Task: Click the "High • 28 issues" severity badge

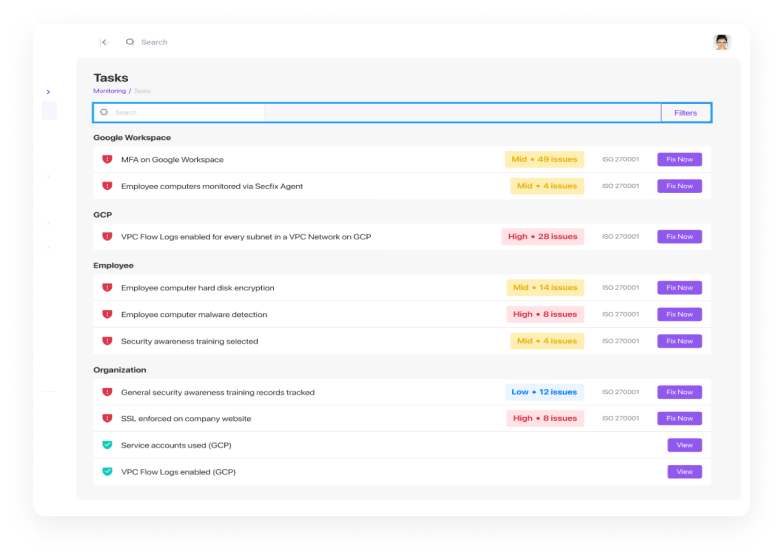Action: pyautogui.click(x=542, y=237)
